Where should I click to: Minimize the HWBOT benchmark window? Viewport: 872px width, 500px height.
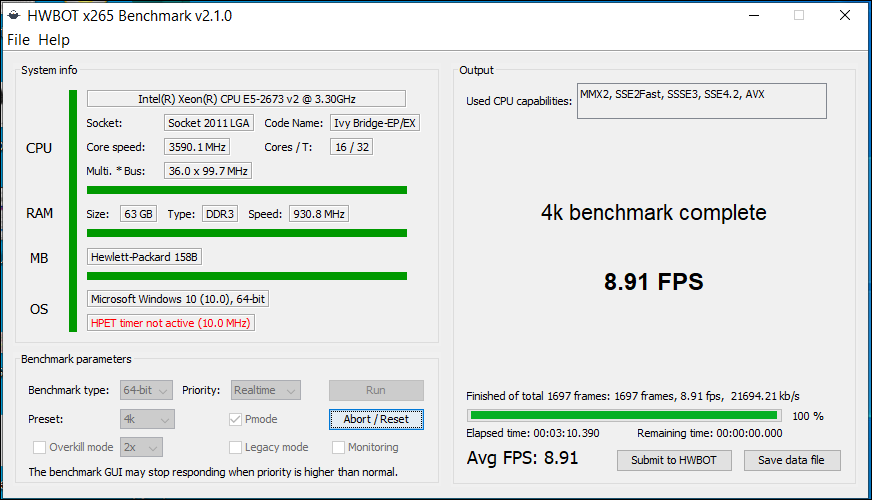754,16
